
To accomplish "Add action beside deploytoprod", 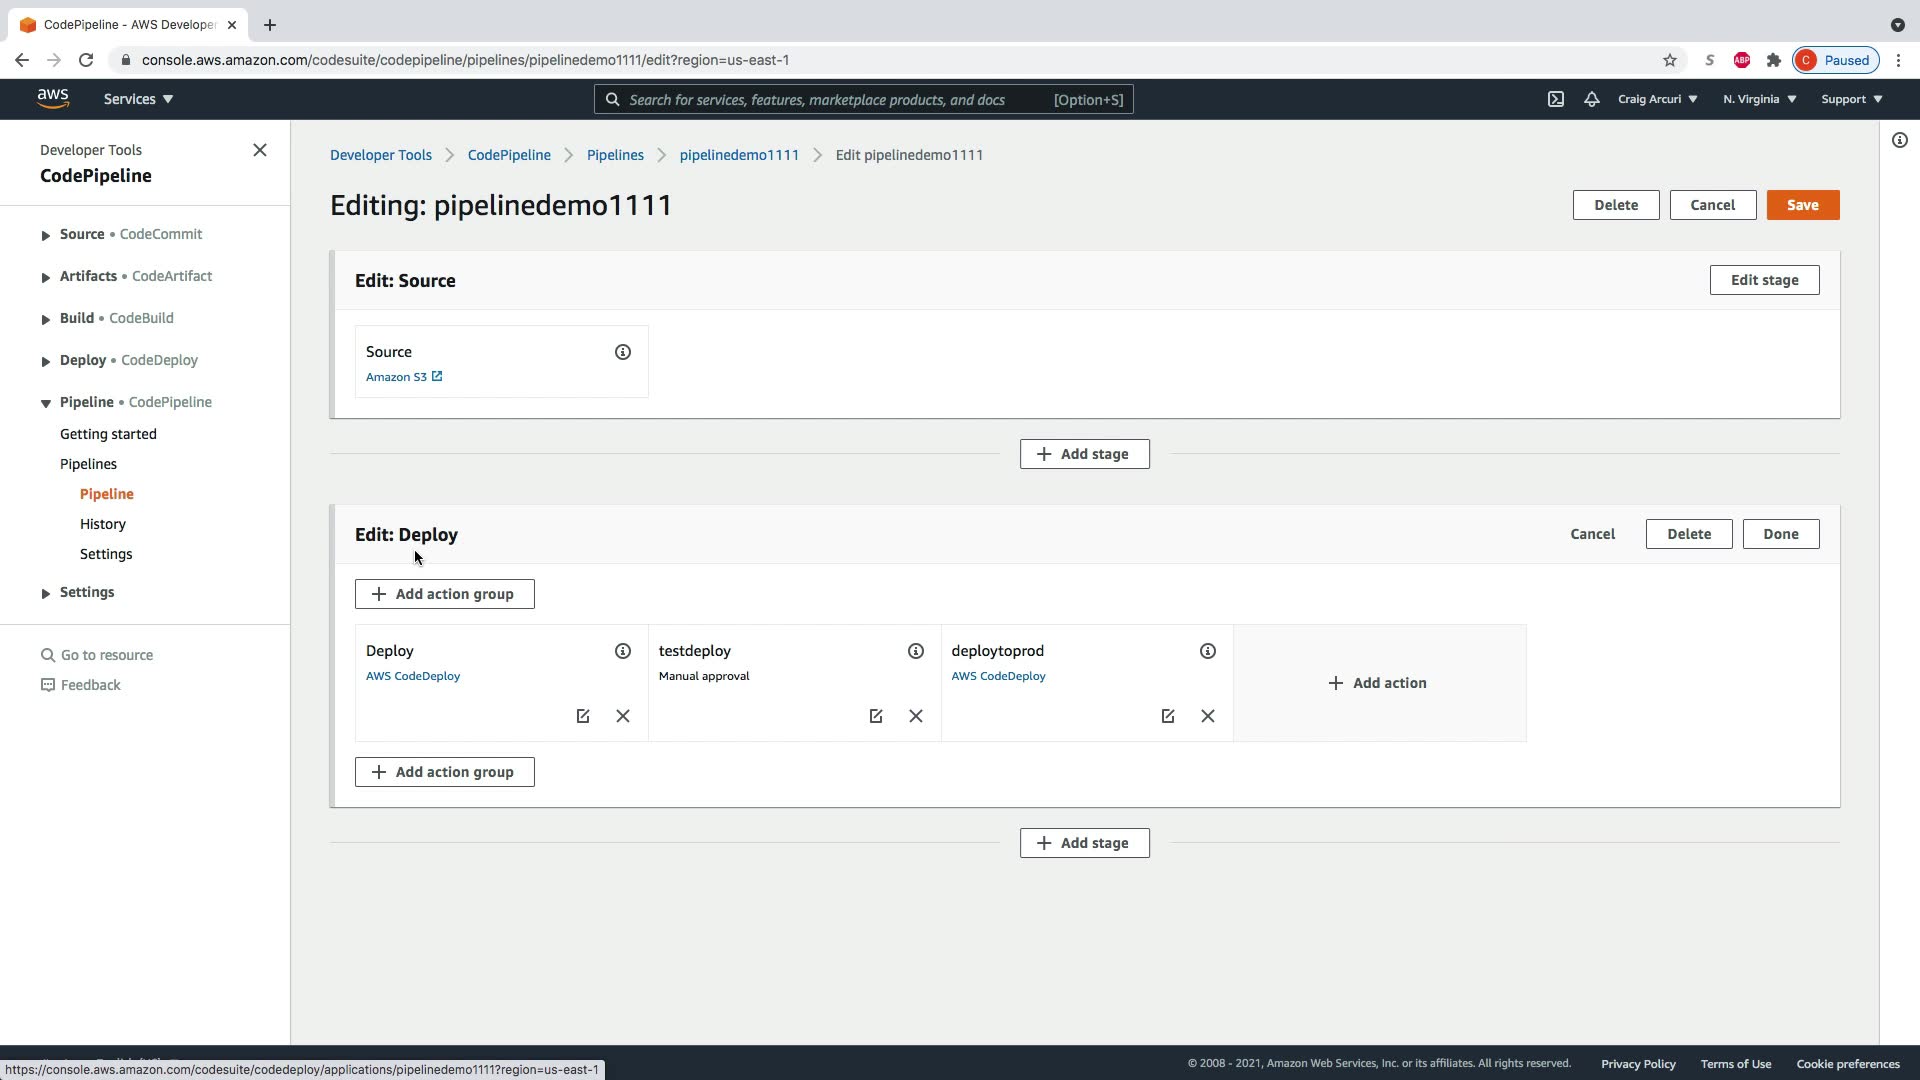I will (1378, 683).
